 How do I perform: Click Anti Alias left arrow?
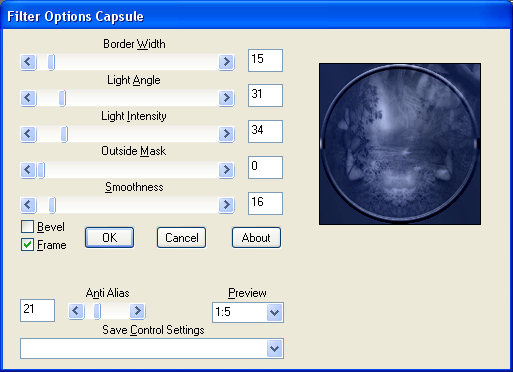[76, 311]
